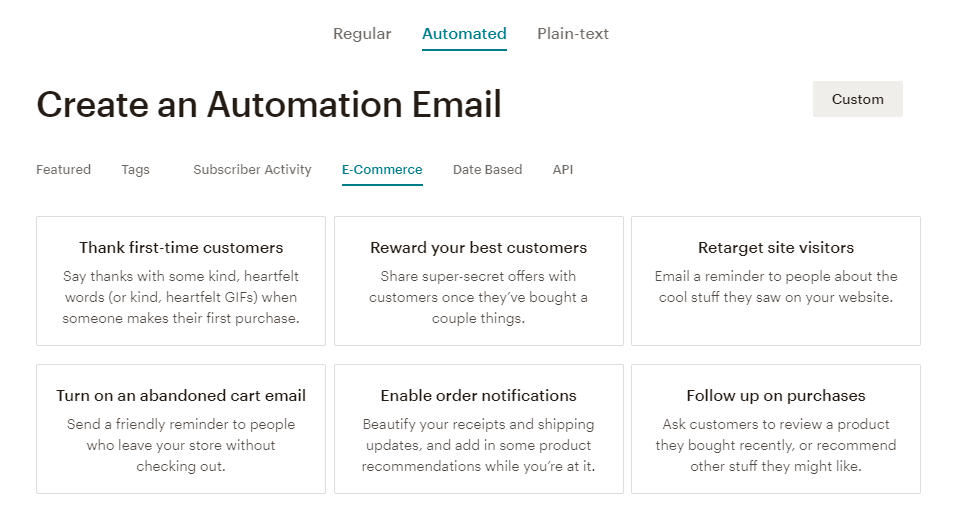Select the Retarget site visitors title
This screenshot has width=960, height=509.
[776, 248]
